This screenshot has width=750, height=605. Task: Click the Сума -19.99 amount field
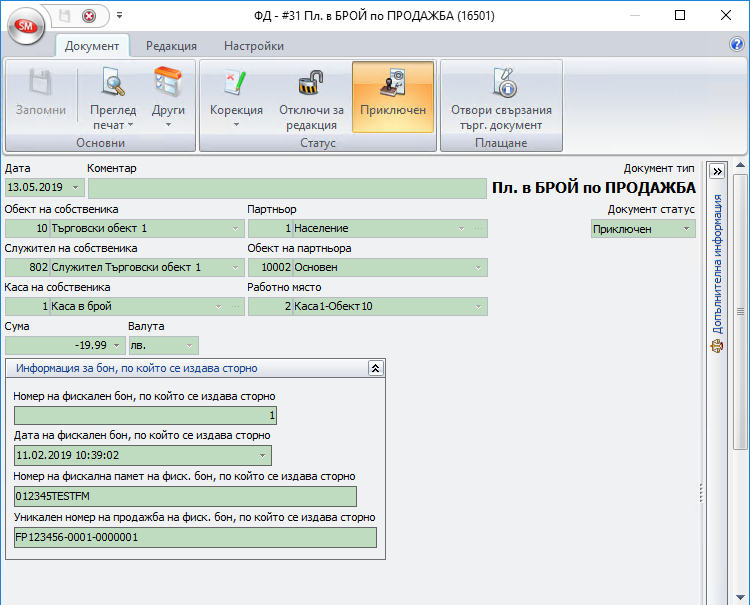(x=57, y=345)
